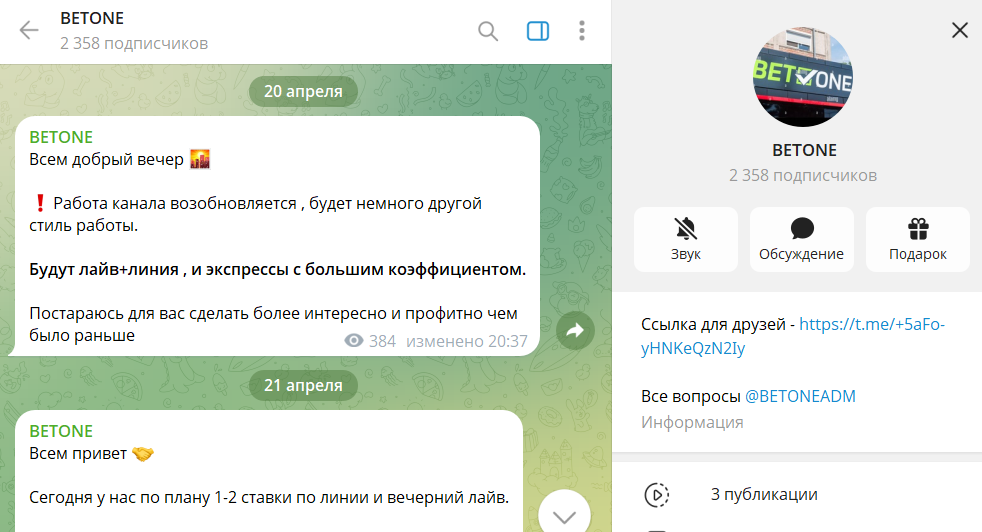
Task: Click the 'Работа канала возобновляется' line
Action: (256, 214)
